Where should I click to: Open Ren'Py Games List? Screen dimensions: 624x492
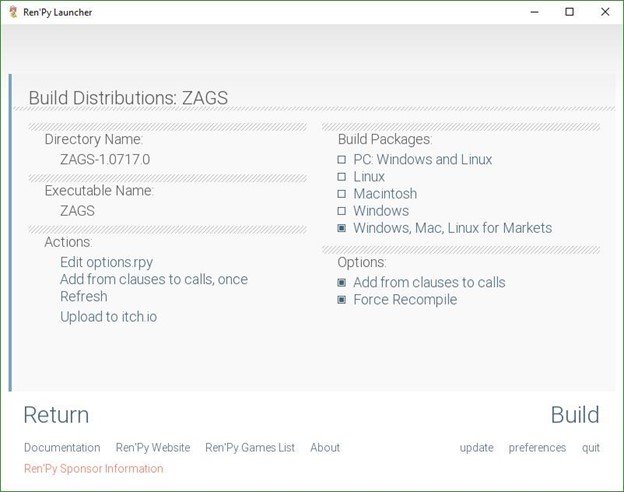[250, 448]
